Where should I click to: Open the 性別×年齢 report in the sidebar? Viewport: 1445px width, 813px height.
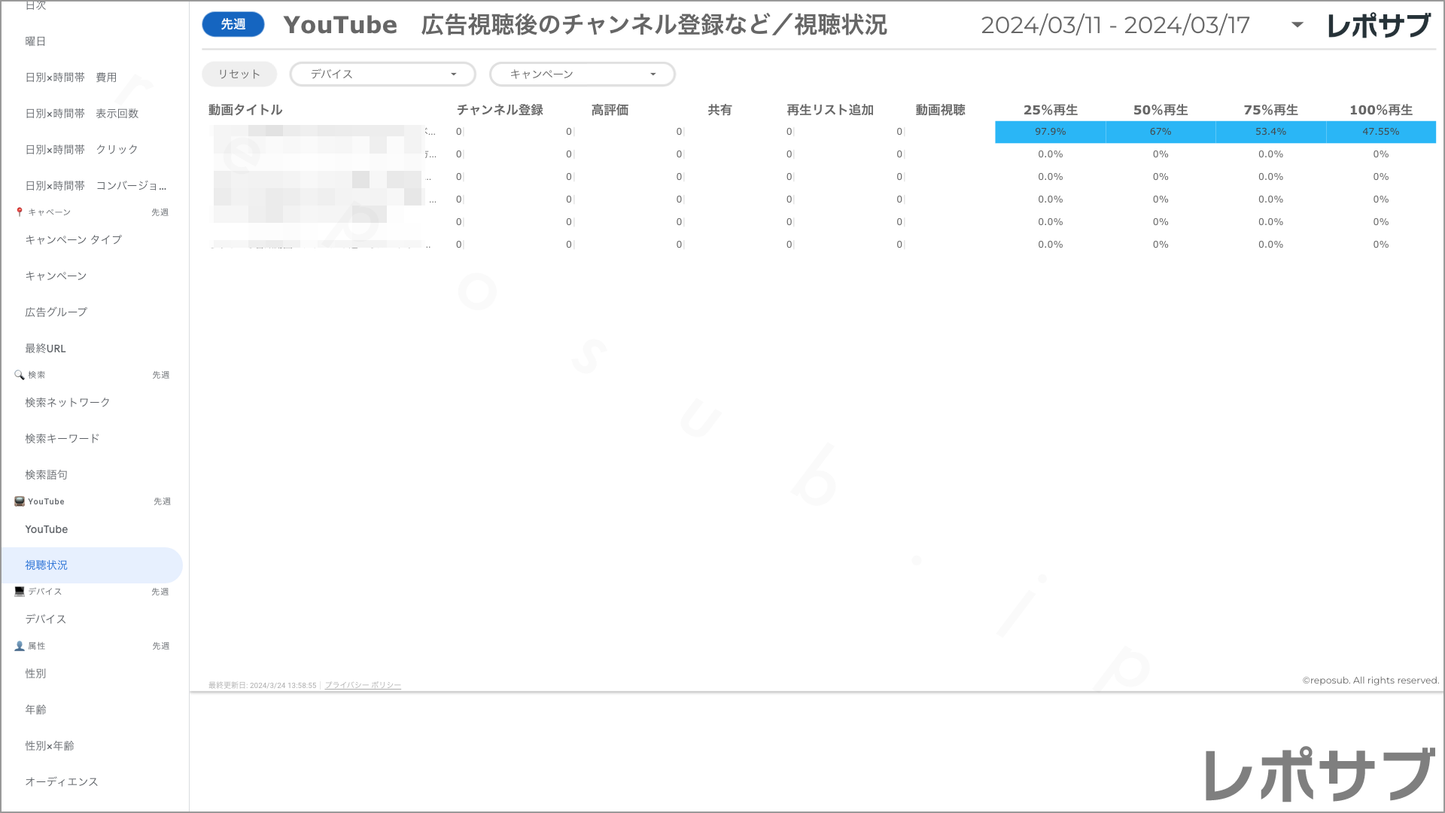pos(50,745)
